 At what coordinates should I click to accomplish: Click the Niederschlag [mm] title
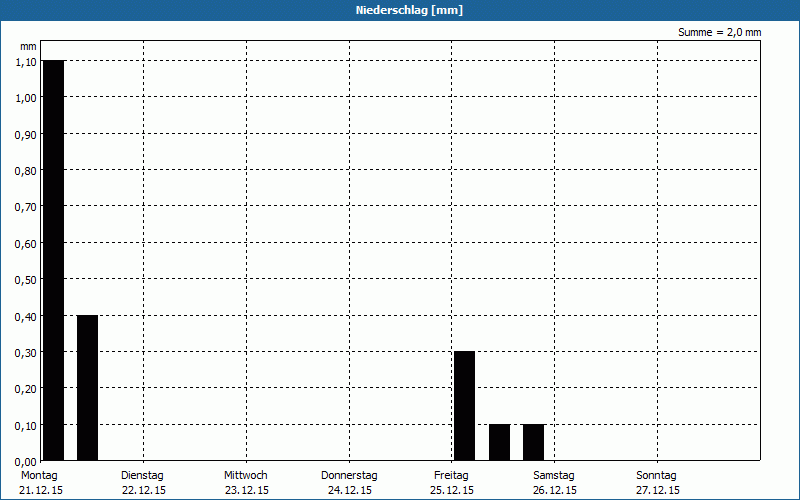[x=409, y=10]
